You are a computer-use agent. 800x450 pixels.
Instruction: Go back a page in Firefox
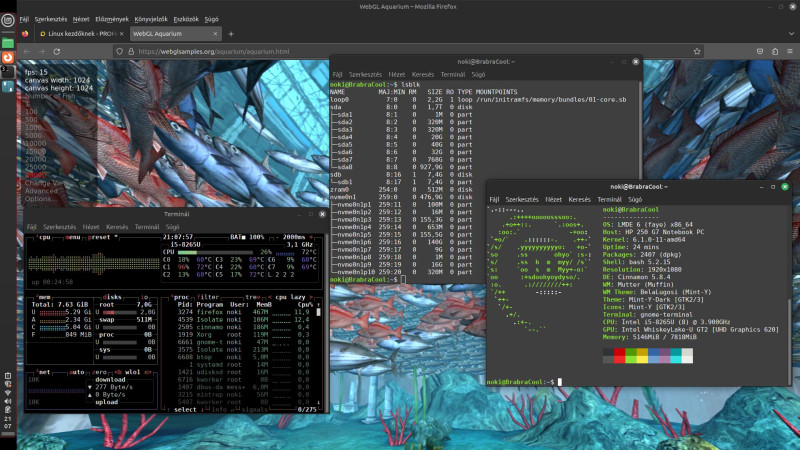[27, 52]
